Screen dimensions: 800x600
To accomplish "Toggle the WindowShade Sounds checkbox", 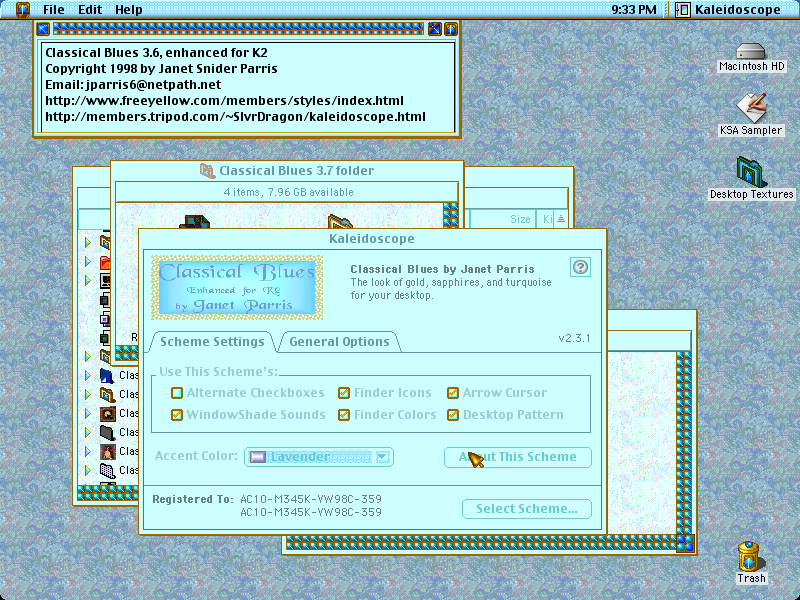I will pyautogui.click(x=177, y=415).
